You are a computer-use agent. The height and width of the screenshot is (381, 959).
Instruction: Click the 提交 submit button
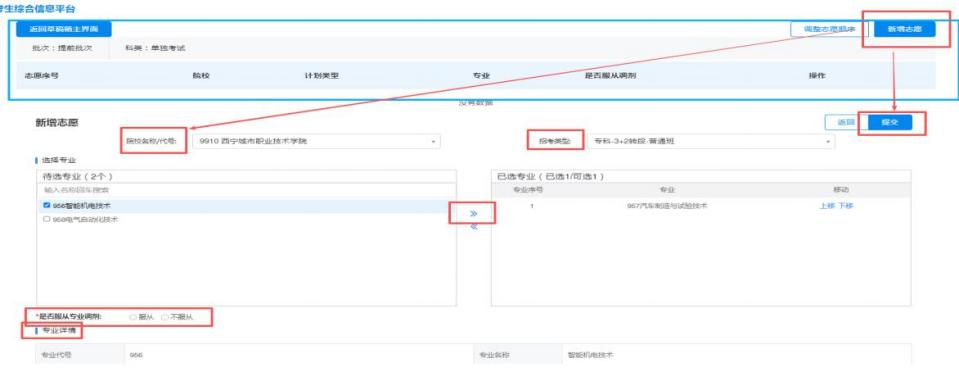[889, 122]
